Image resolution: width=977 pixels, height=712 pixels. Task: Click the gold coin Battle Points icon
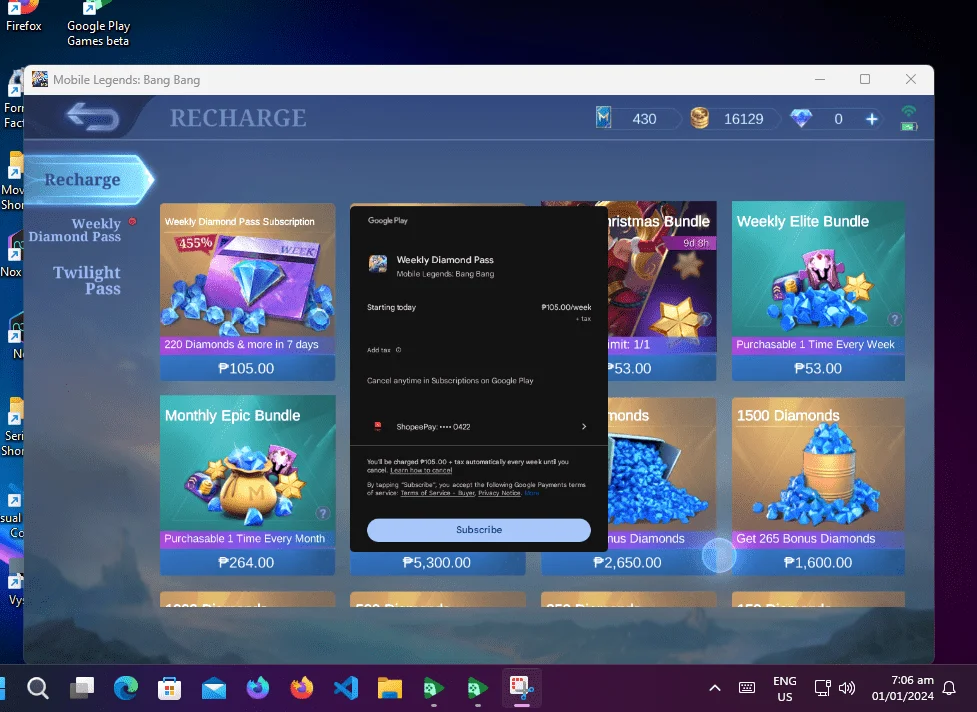[x=700, y=118]
